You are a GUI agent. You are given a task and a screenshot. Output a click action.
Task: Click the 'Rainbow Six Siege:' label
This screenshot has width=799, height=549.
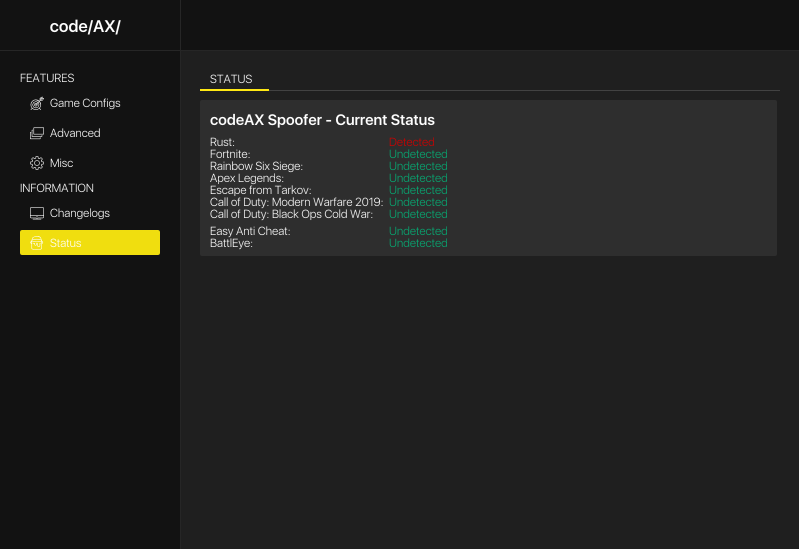pyautogui.click(x=256, y=166)
